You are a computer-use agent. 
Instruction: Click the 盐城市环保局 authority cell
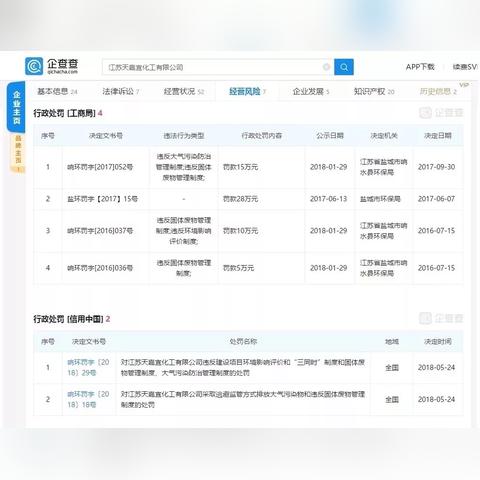point(380,199)
